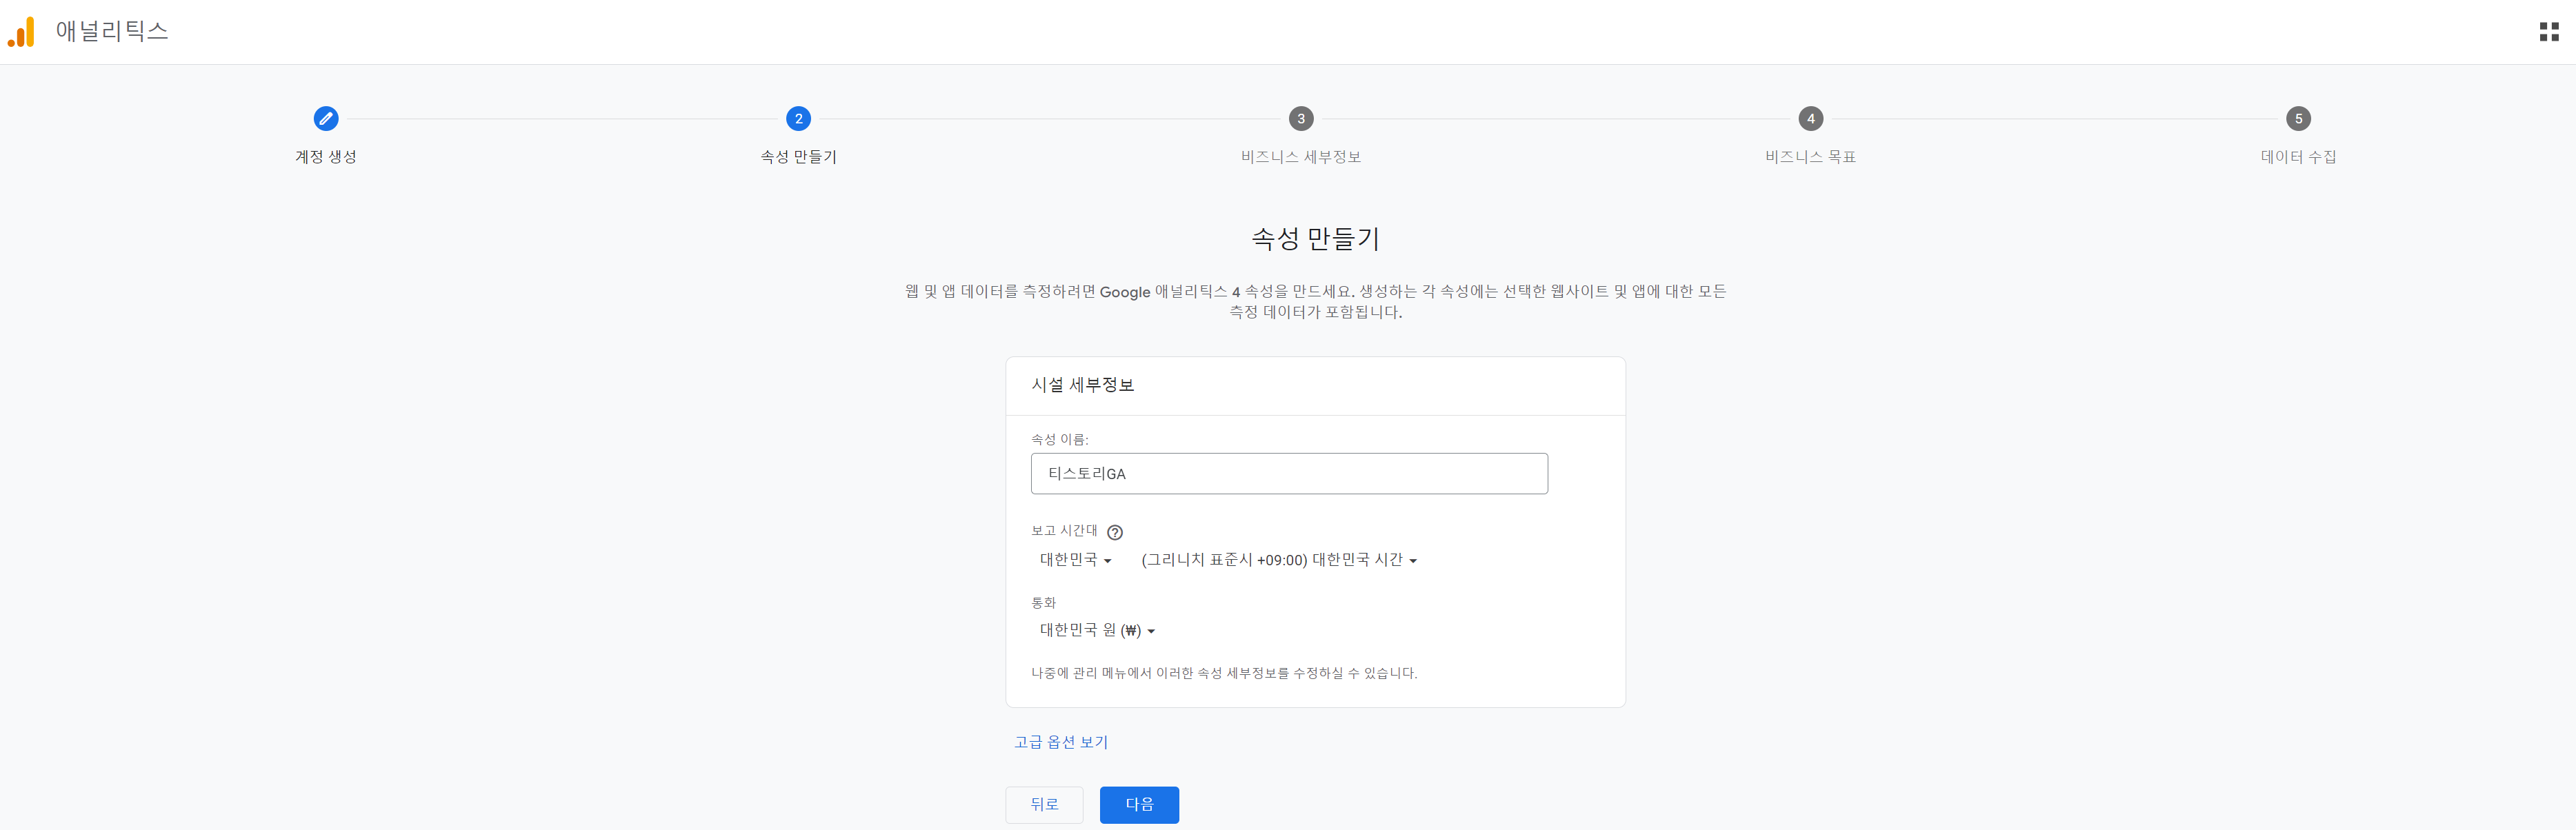
Task: Click the step 2 circle icon
Action: [798, 119]
